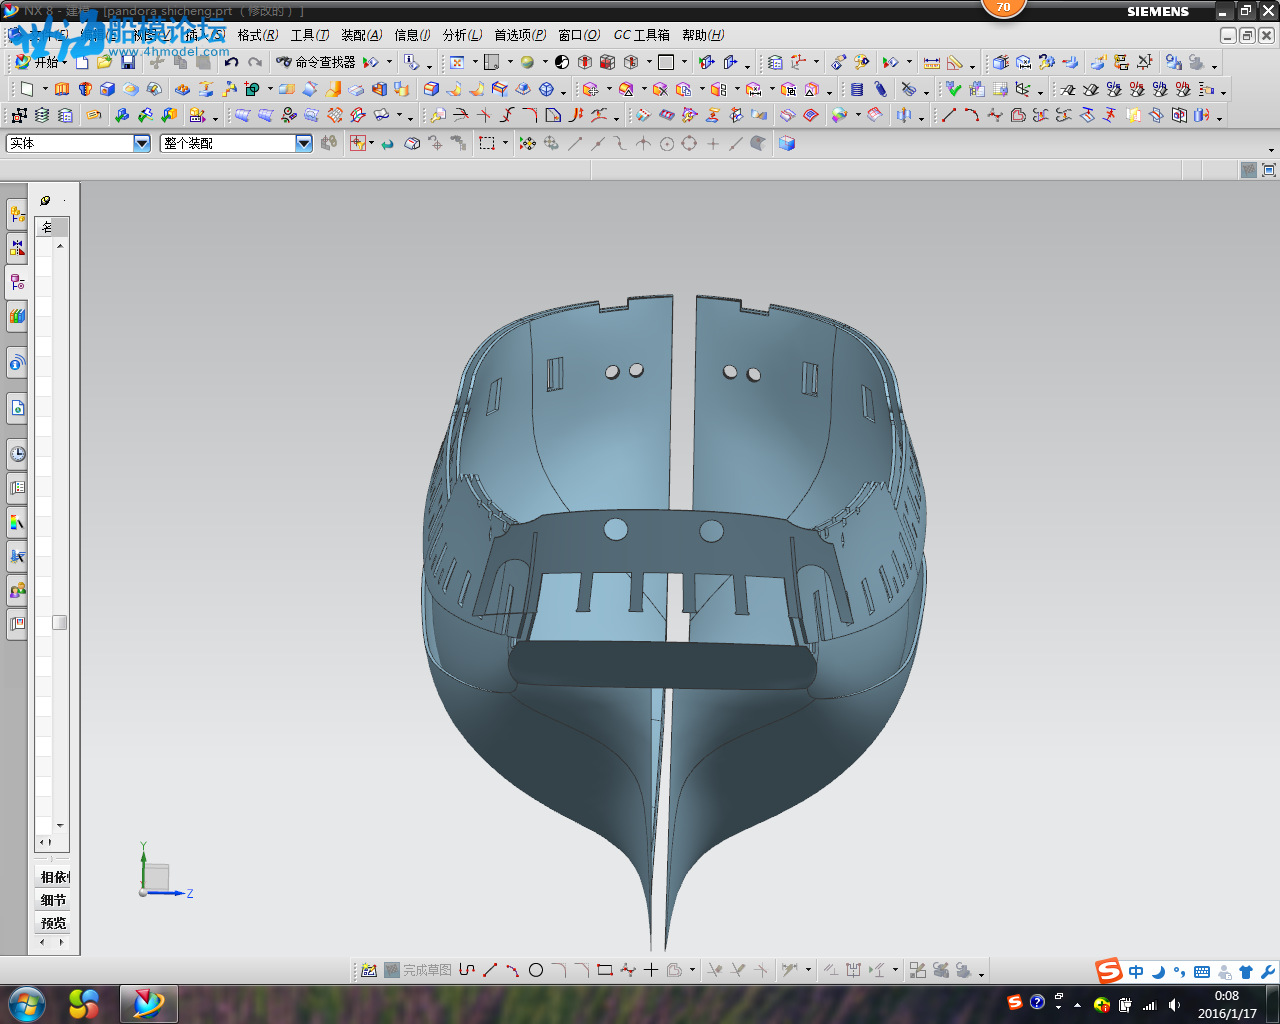Click the blue cube view icon on selection bar
Image resolution: width=1280 pixels, height=1024 pixels.
click(x=787, y=143)
